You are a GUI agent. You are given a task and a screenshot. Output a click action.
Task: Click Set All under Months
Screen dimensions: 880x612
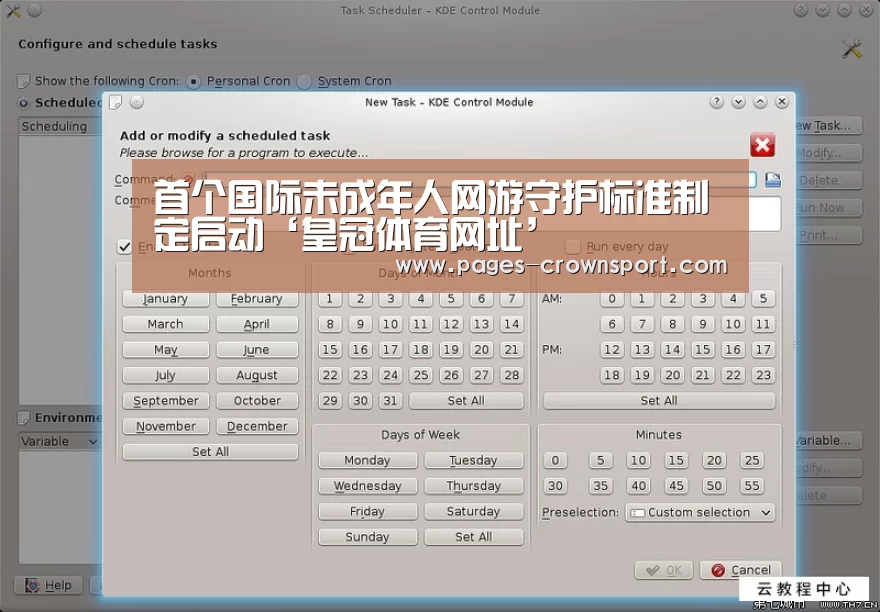click(210, 452)
